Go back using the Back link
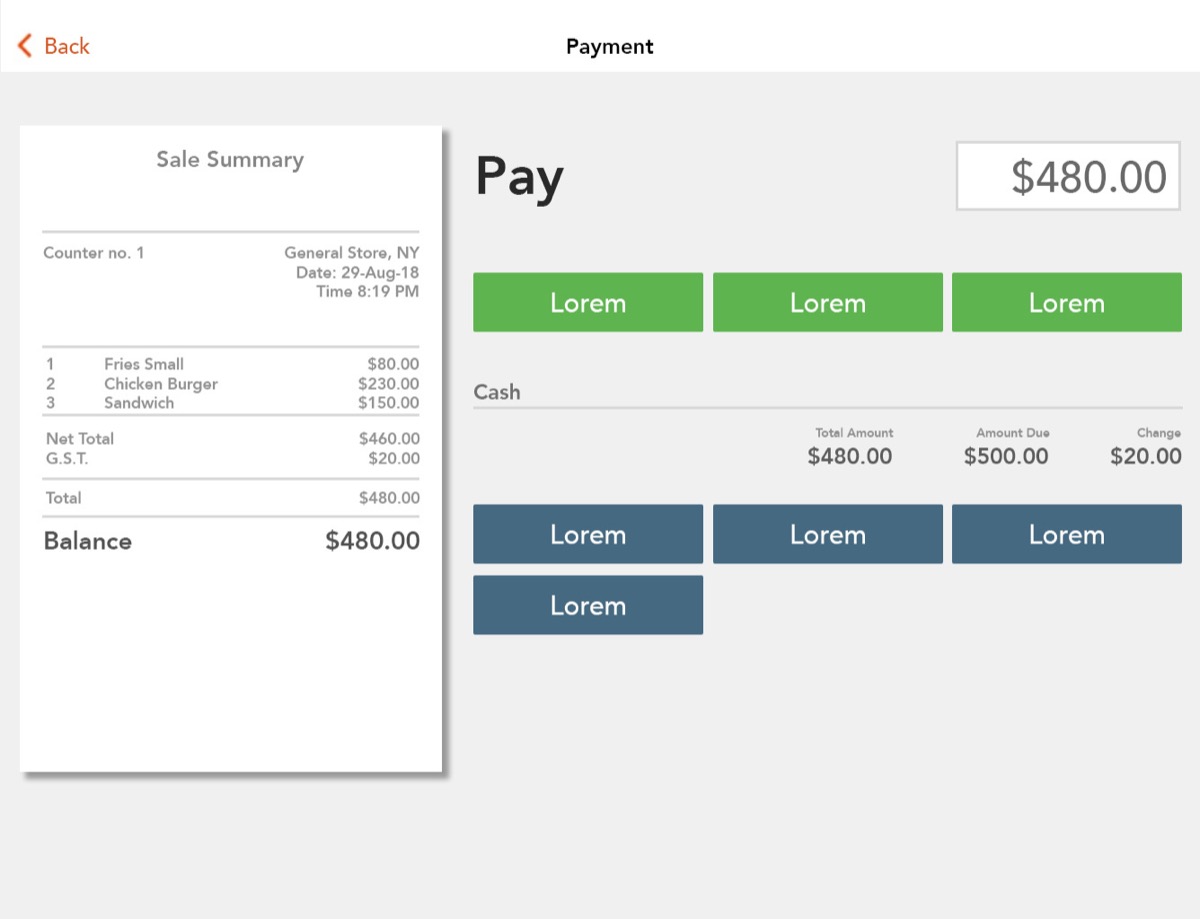 pyautogui.click(x=54, y=45)
